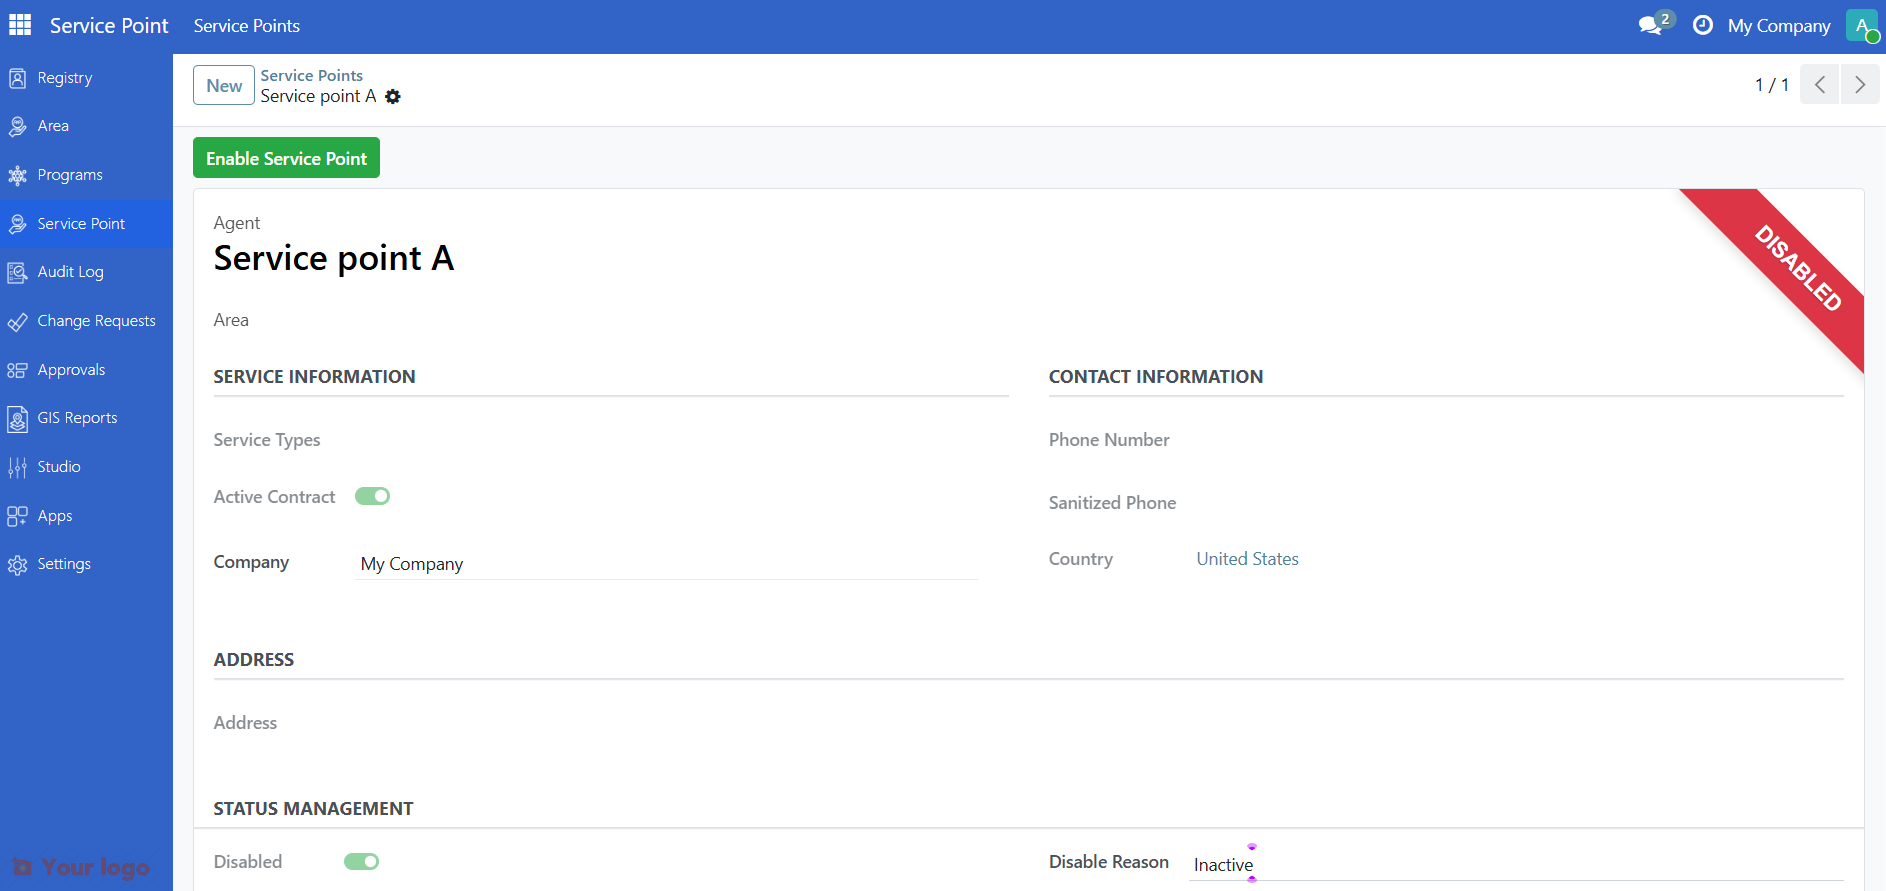1886x891 pixels.
Task: Open the apps grid menu icon
Action: (20, 25)
